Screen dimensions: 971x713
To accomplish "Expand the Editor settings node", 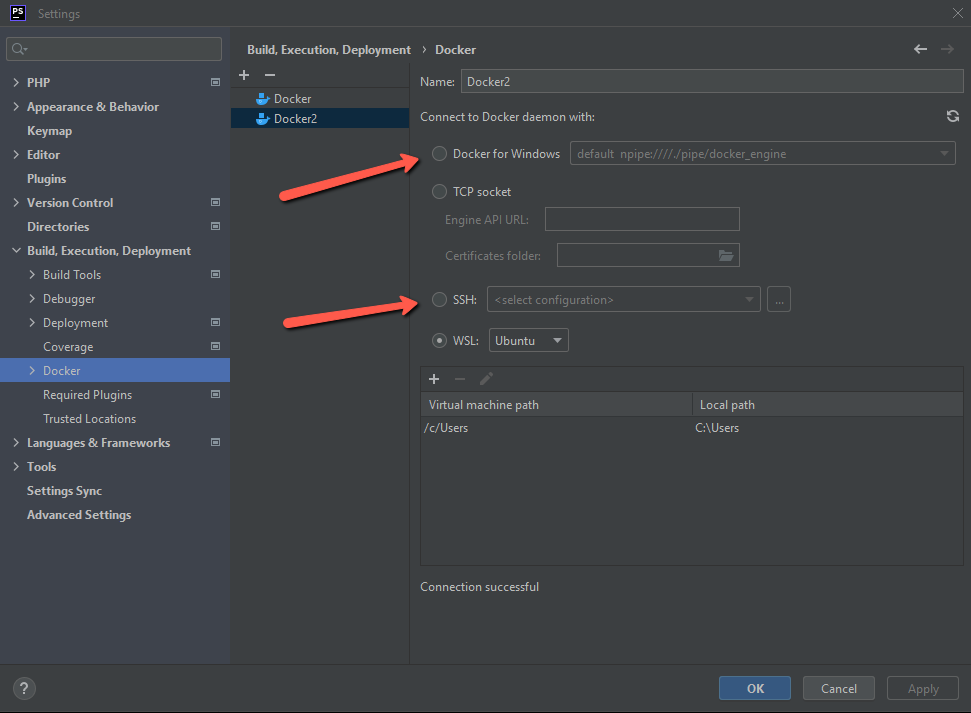I will [x=16, y=154].
